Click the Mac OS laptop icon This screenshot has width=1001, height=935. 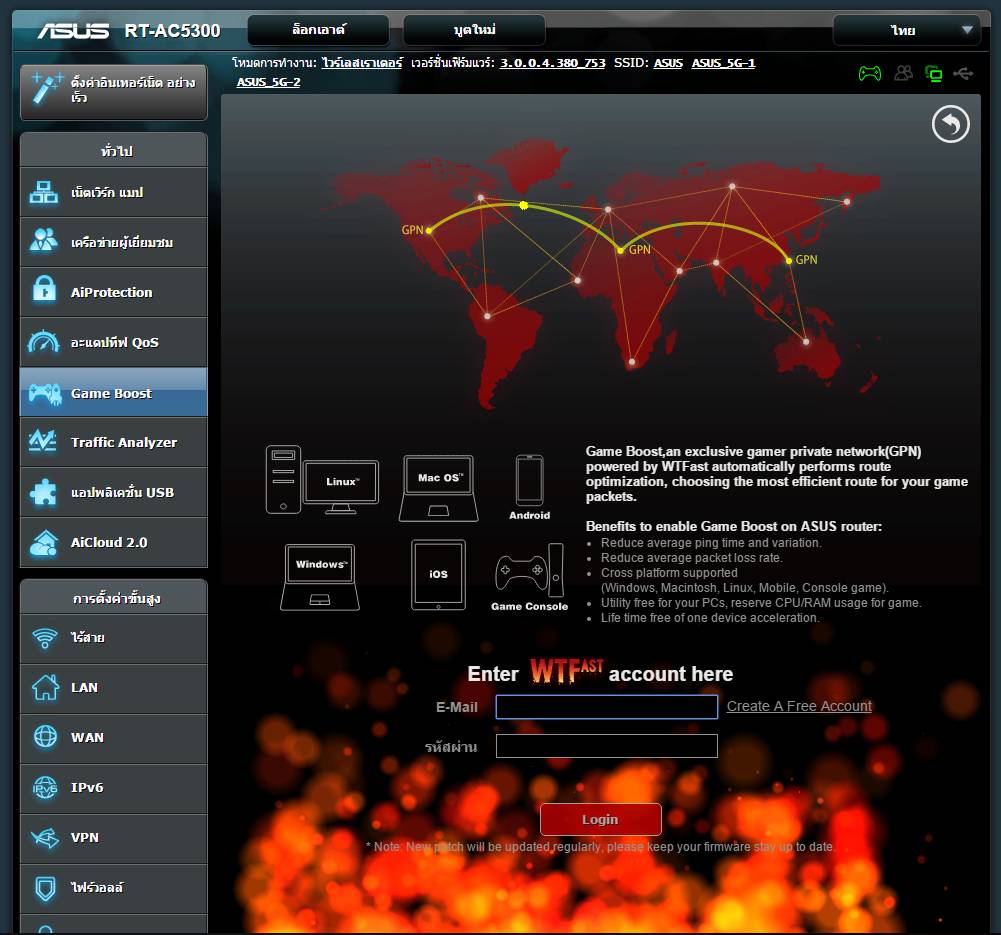(439, 488)
